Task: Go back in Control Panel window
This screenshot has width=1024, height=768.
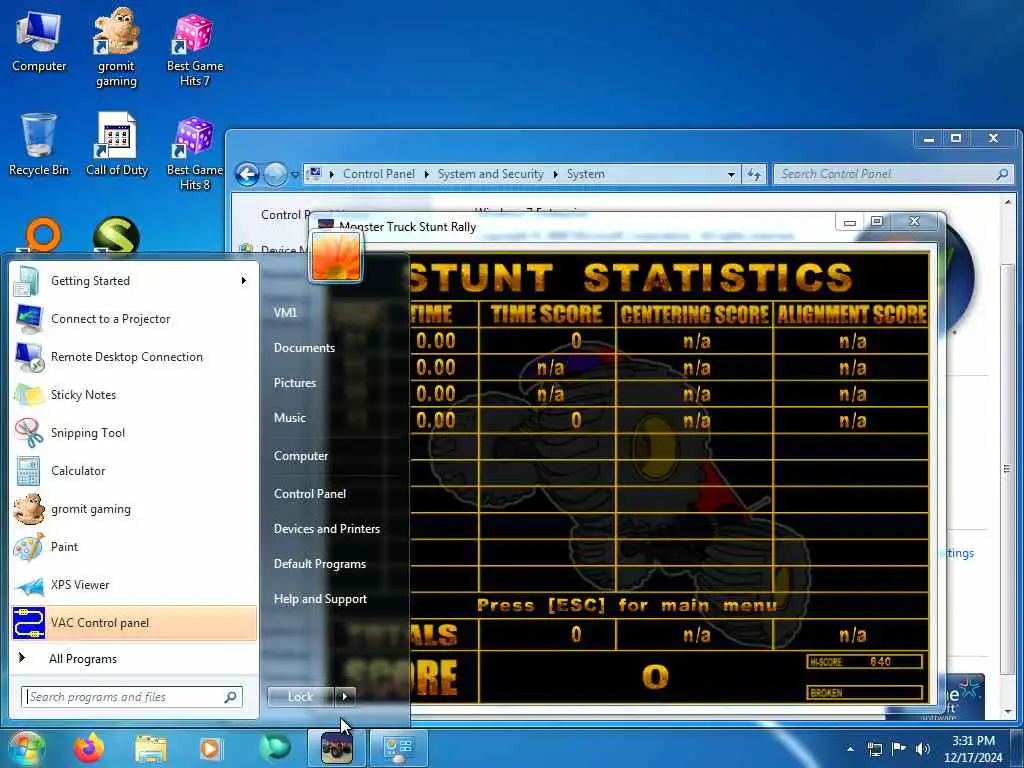Action: pyautogui.click(x=248, y=174)
